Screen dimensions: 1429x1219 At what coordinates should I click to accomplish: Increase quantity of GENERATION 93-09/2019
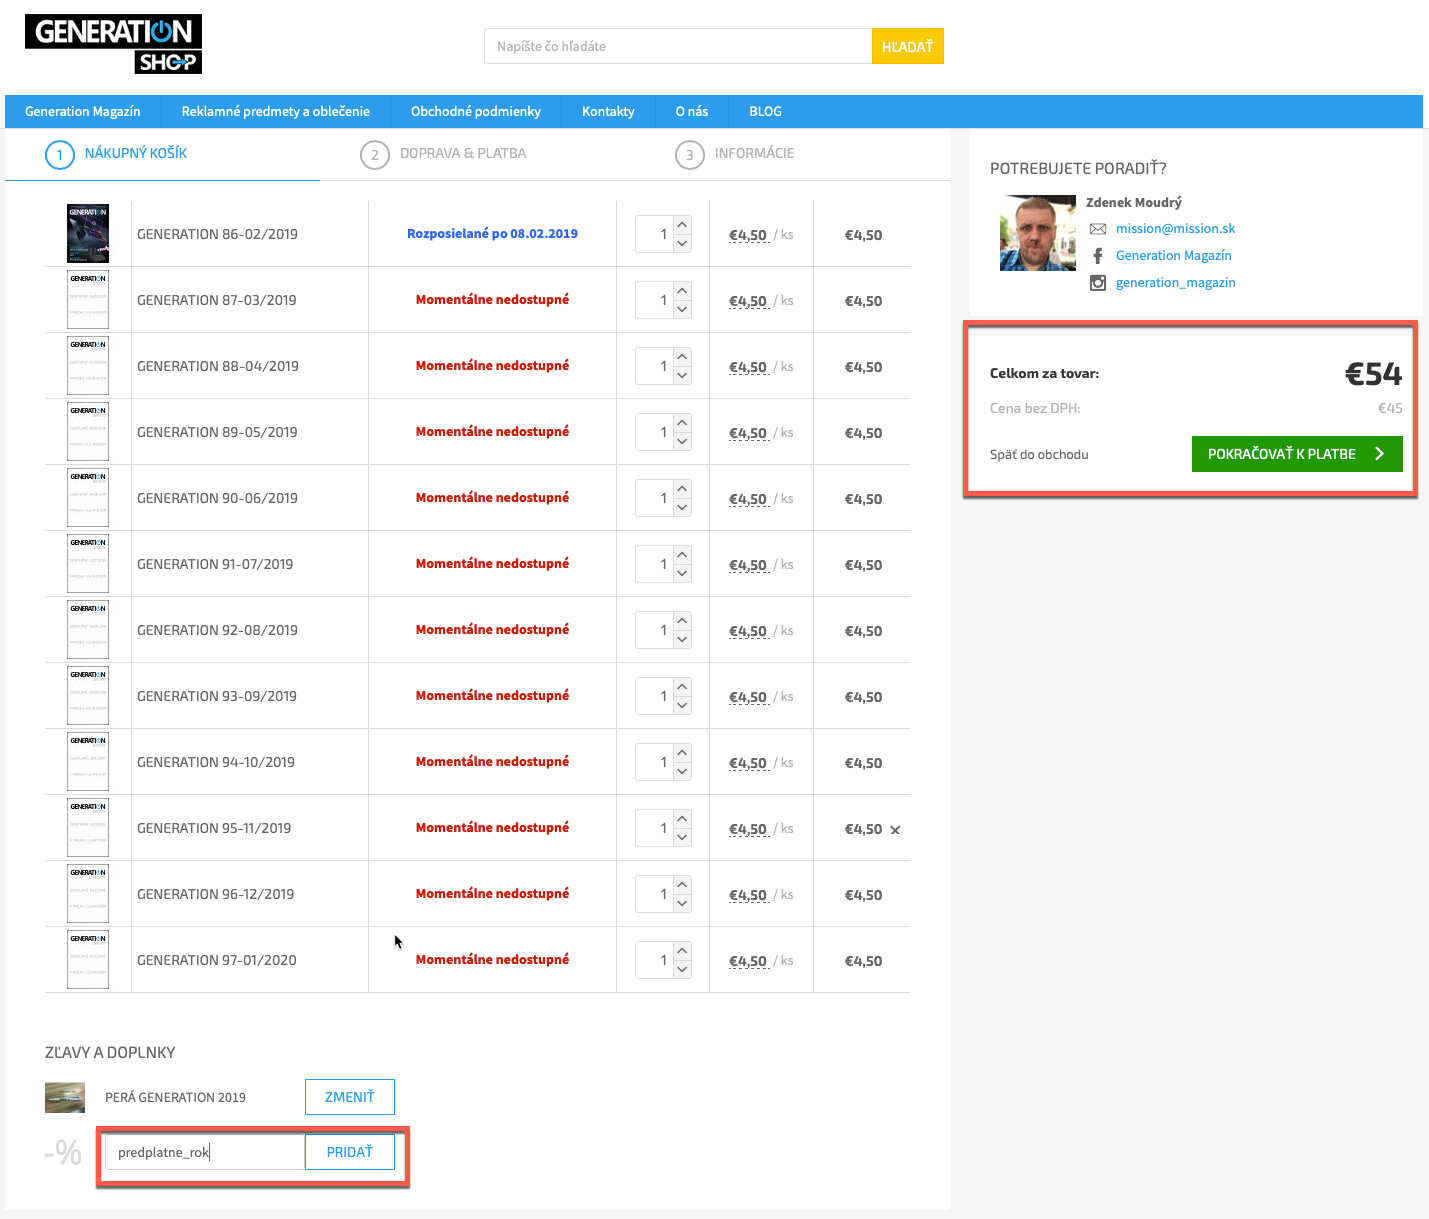[x=682, y=687]
